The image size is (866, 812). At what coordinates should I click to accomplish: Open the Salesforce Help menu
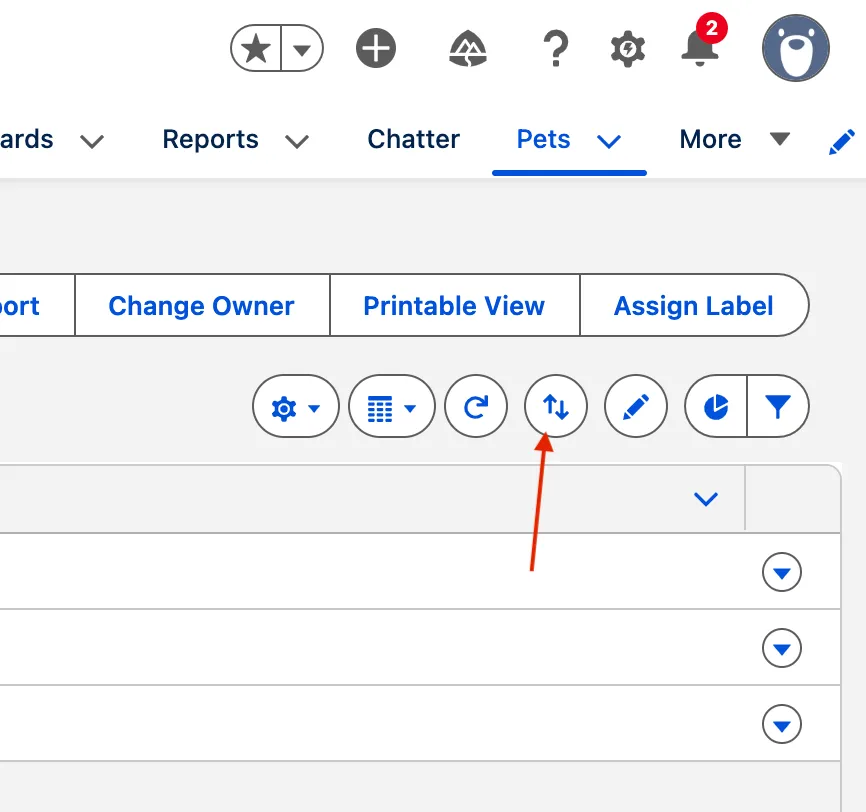[x=556, y=47]
